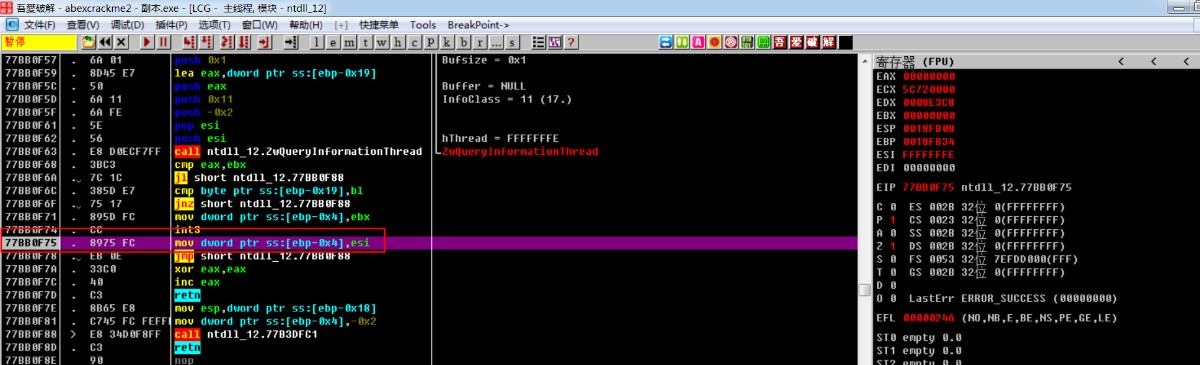Restart the debugged program with the rewind icon
The height and width of the screenshot is (365, 1200).
click(x=104, y=42)
